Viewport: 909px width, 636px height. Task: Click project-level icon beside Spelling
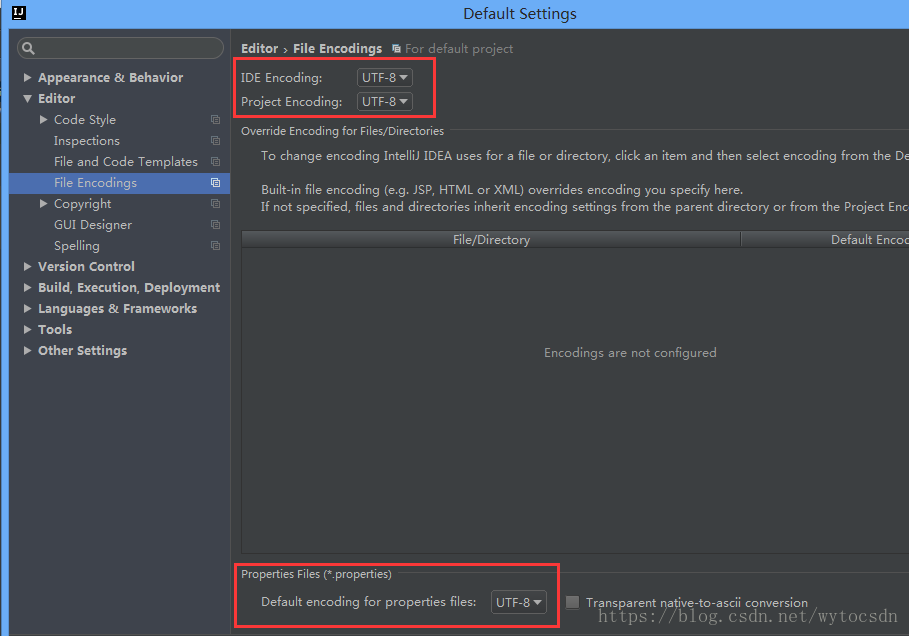coord(215,246)
